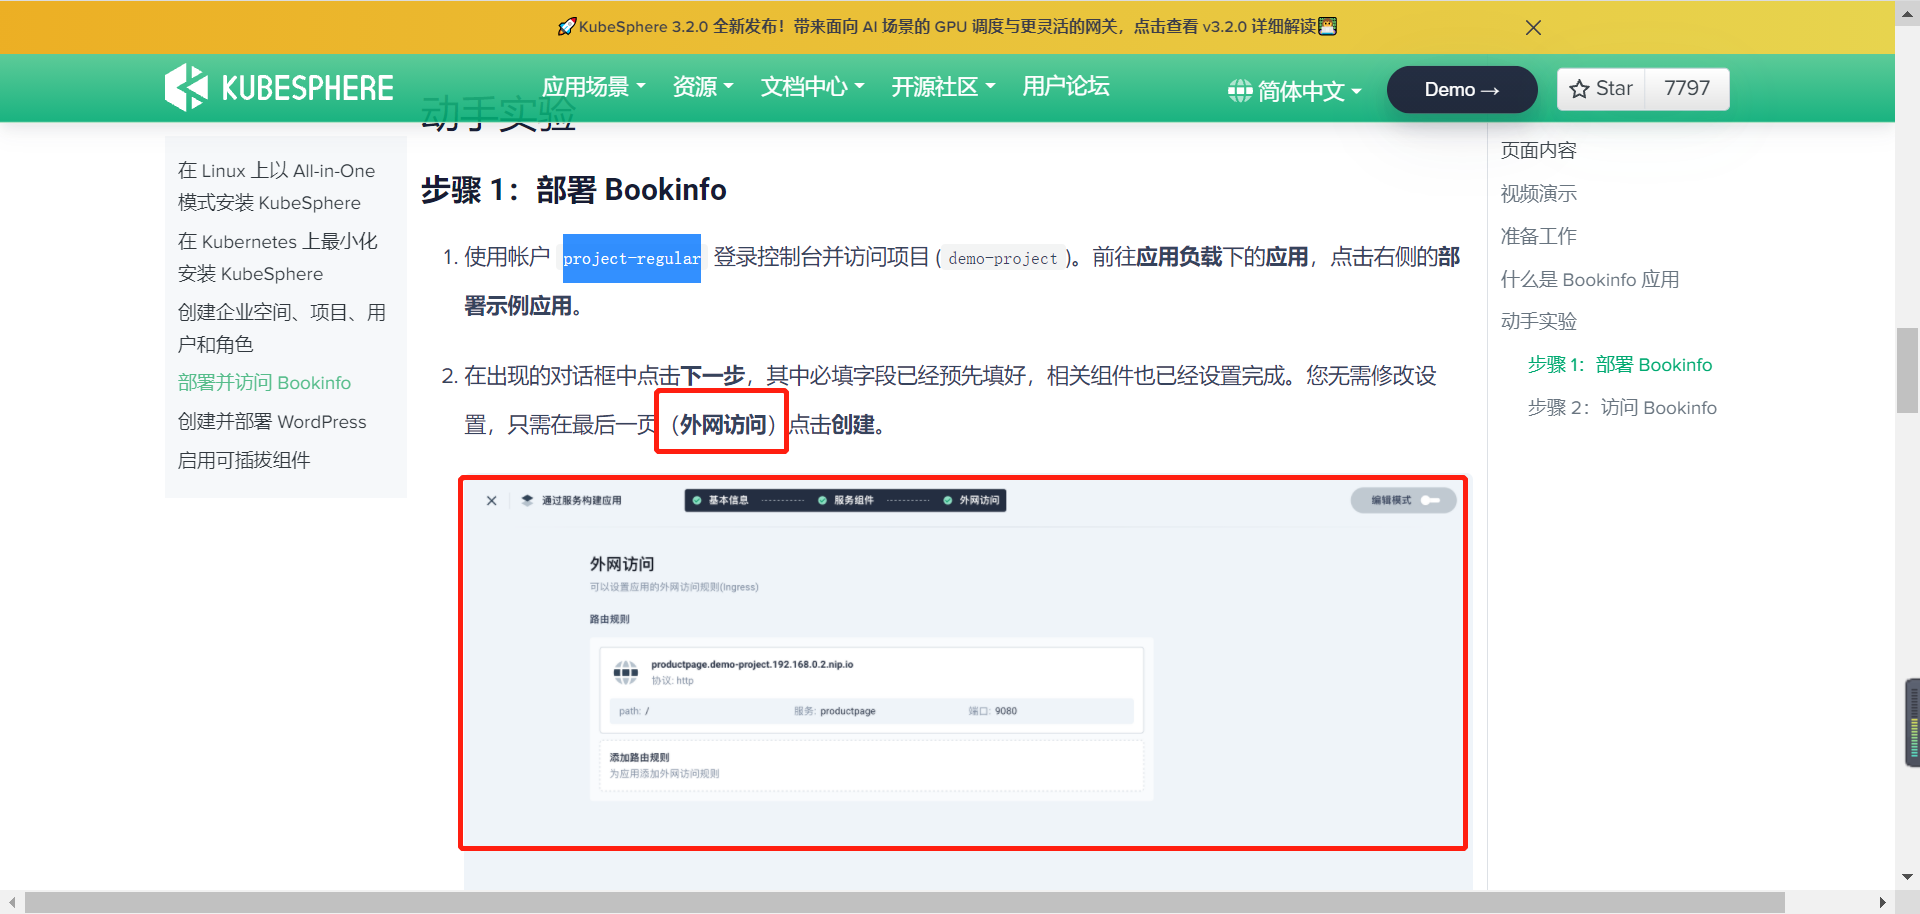Jump to 视频演示 section
The height and width of the screenshot is (914, 1920).
click(1538, 194)
